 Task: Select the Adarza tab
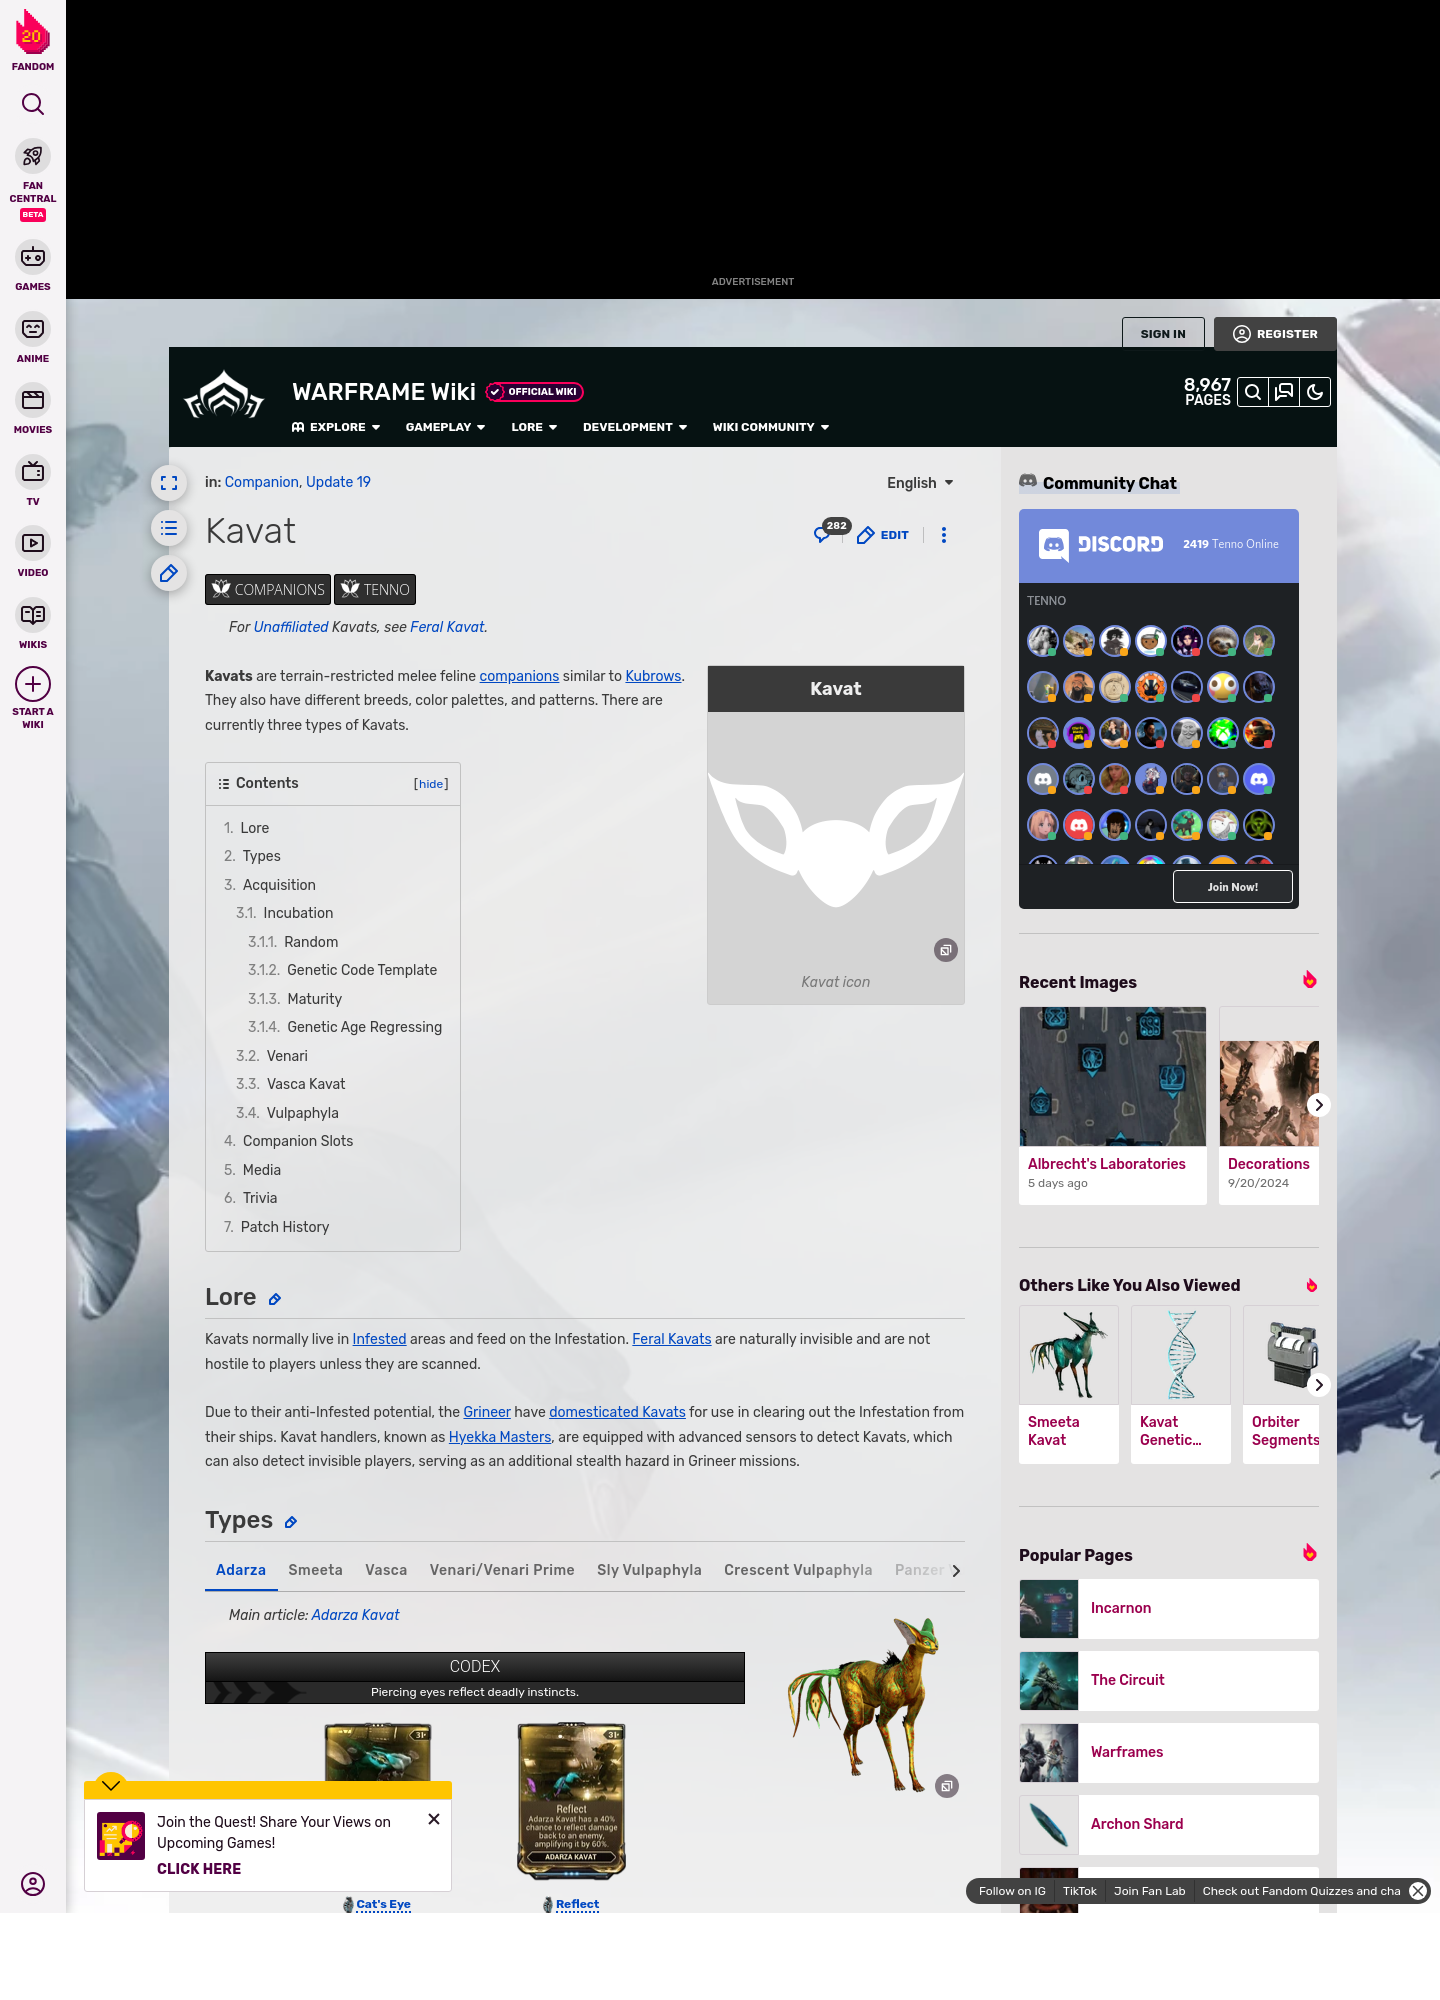click(241, 1570)
